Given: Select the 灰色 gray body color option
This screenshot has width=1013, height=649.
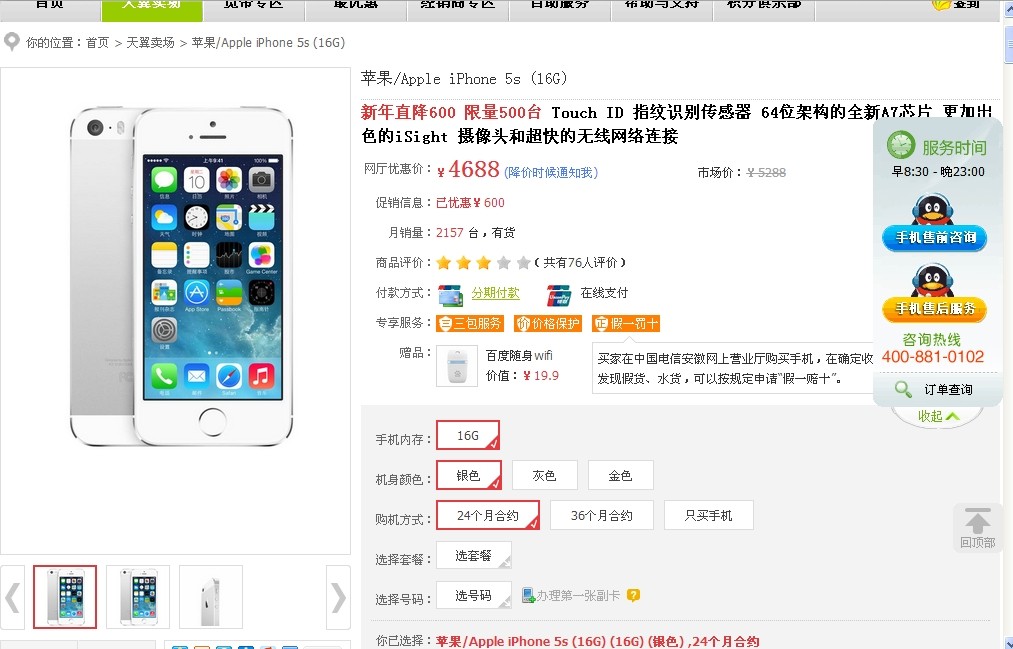Looking at the screenshot, I should (x=544, y=476).
